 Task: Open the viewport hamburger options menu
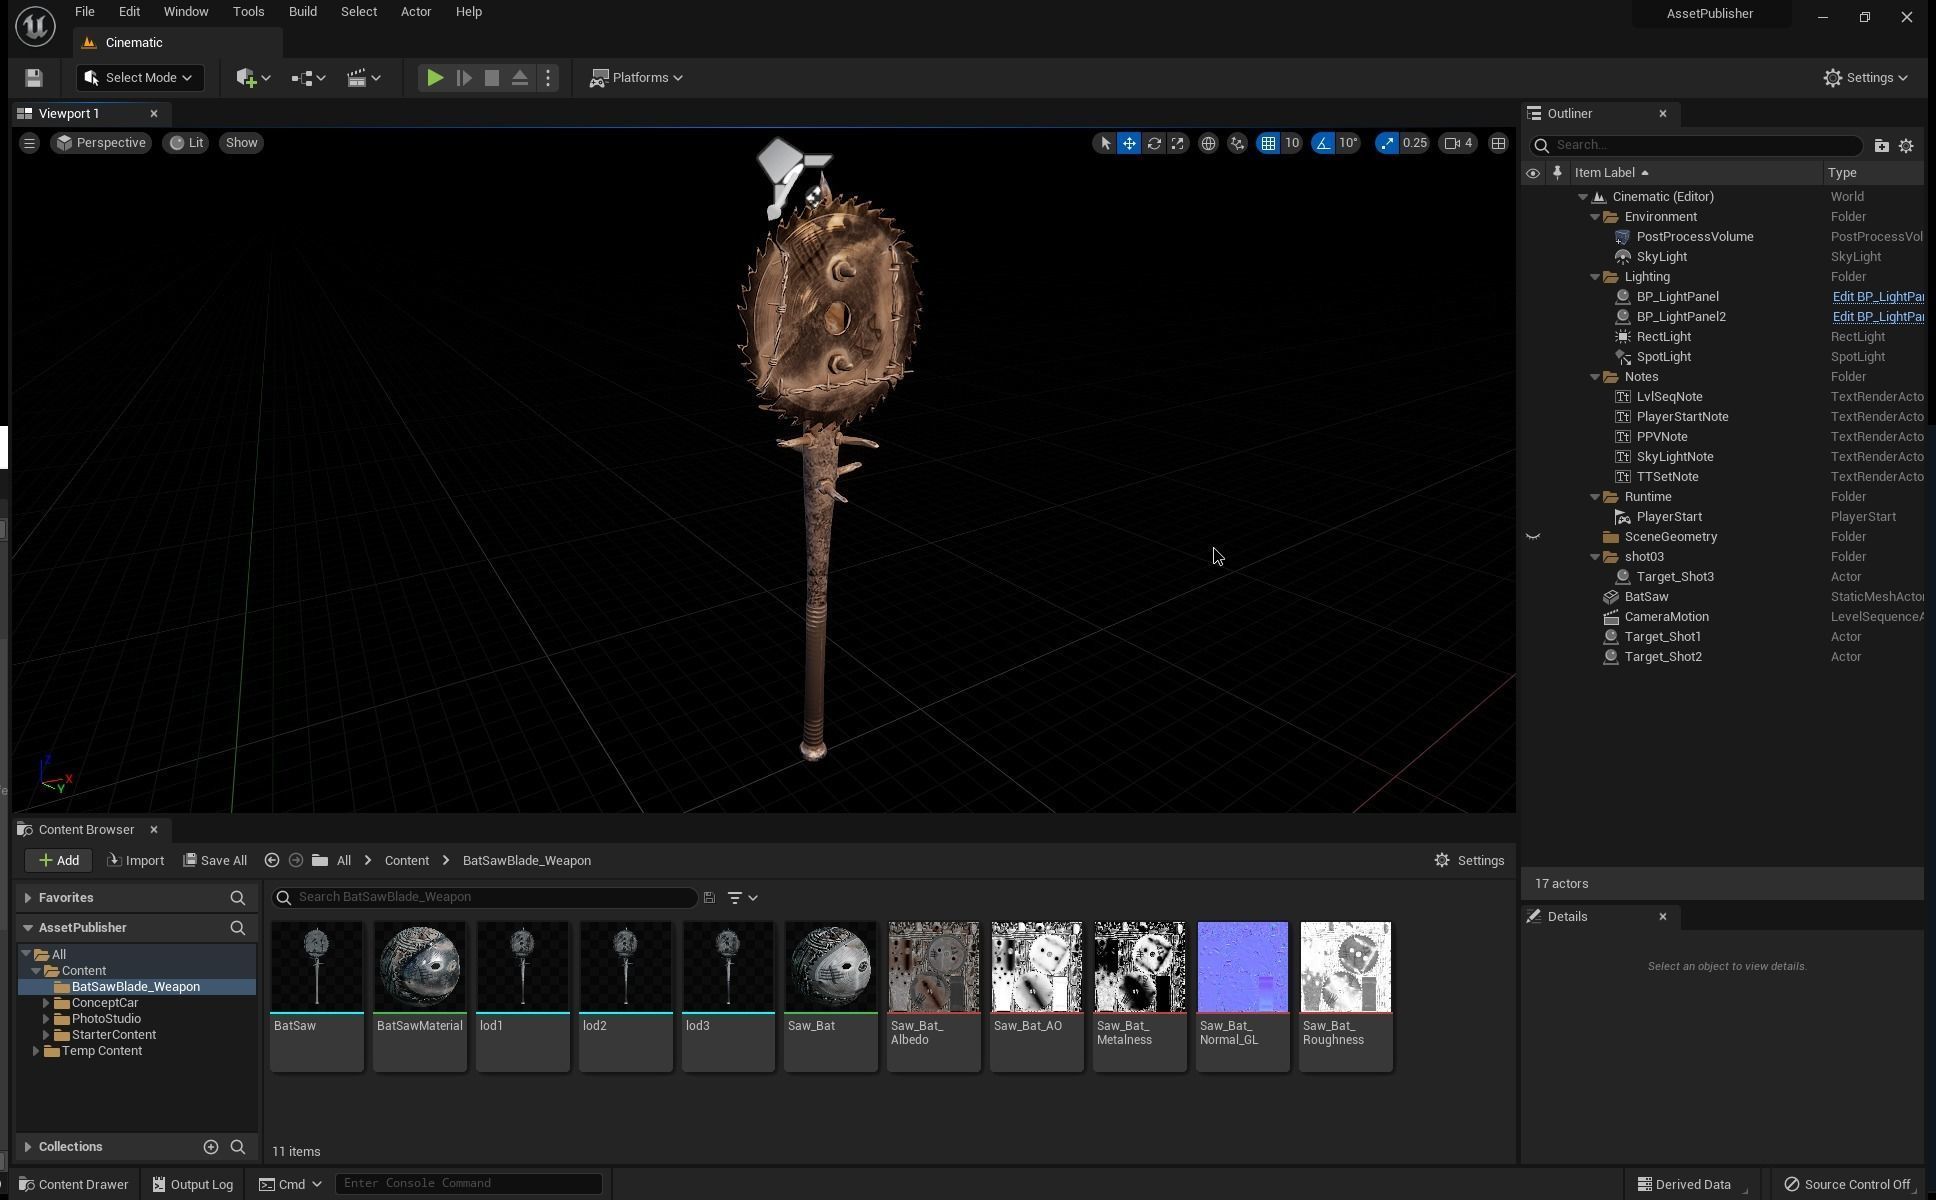point(29,143)
